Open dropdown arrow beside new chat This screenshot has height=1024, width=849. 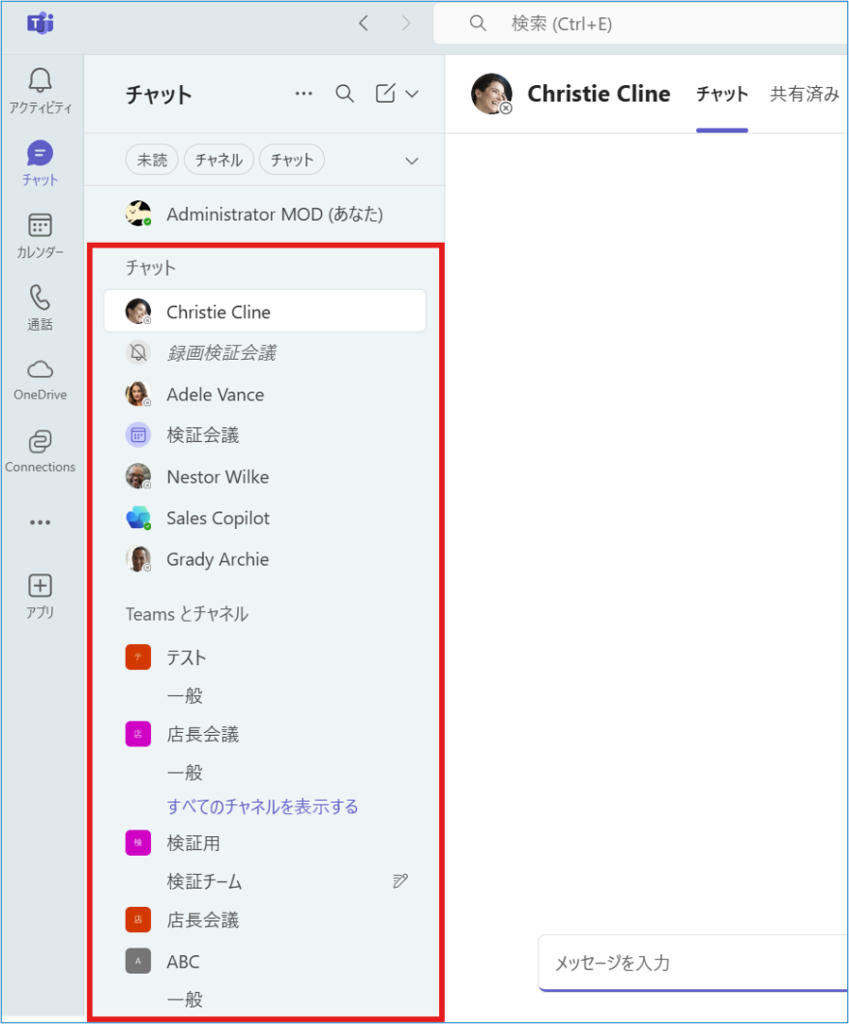click(412, 94)
